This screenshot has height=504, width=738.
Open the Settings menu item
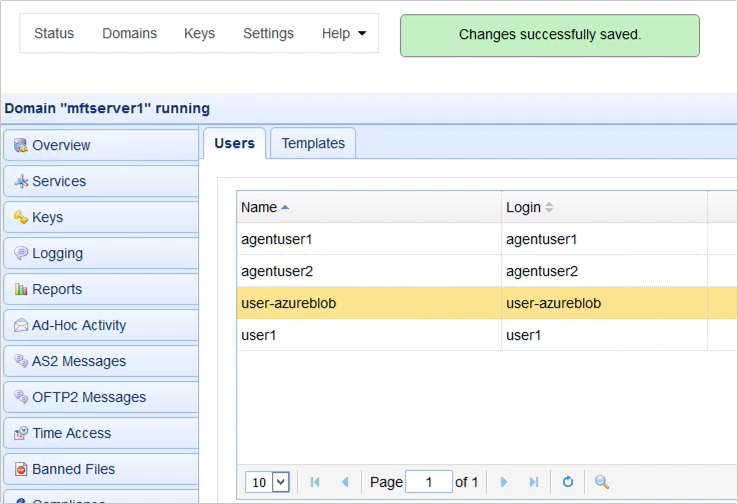point(268,33)
